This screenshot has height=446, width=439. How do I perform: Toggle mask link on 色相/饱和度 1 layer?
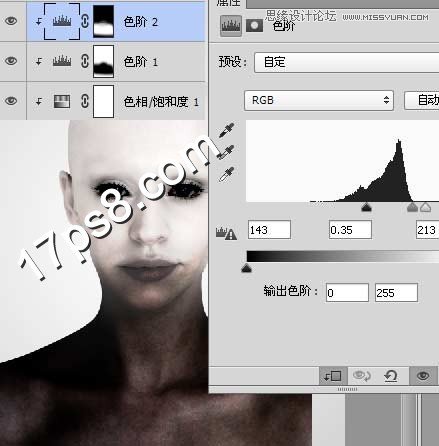[85, 101]
